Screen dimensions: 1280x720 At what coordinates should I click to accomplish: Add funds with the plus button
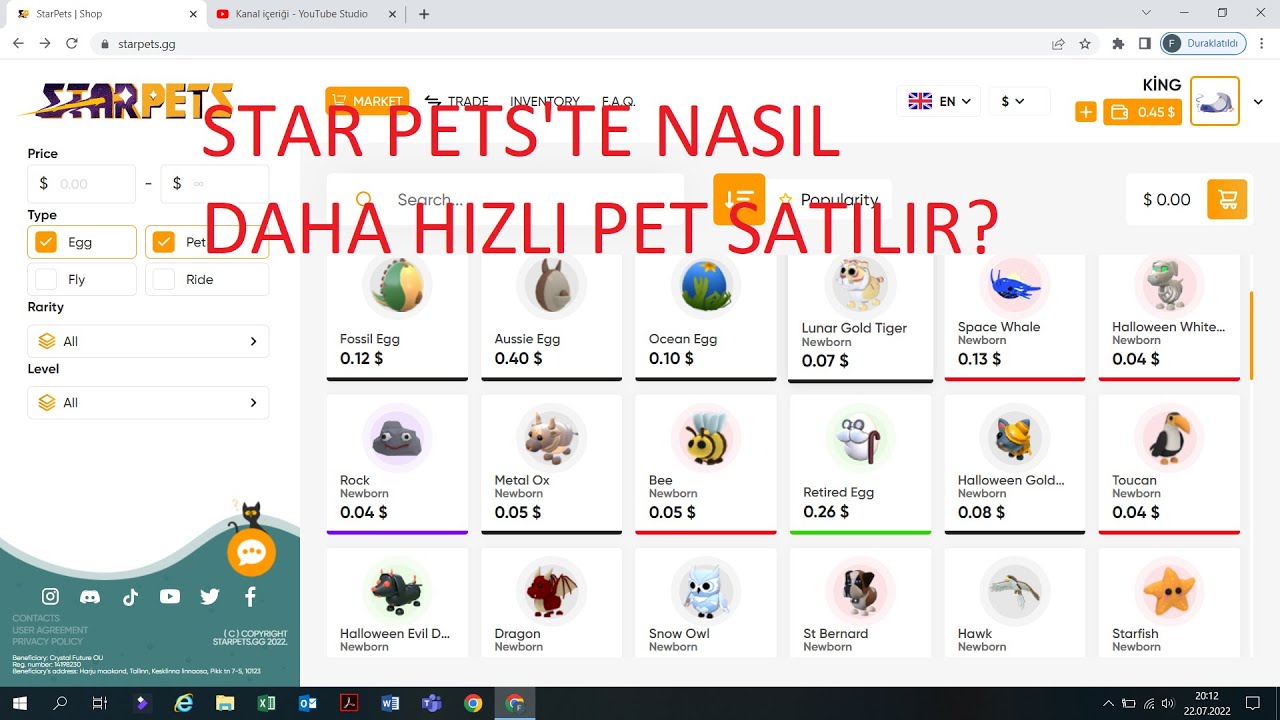[x=1086, y=112]
